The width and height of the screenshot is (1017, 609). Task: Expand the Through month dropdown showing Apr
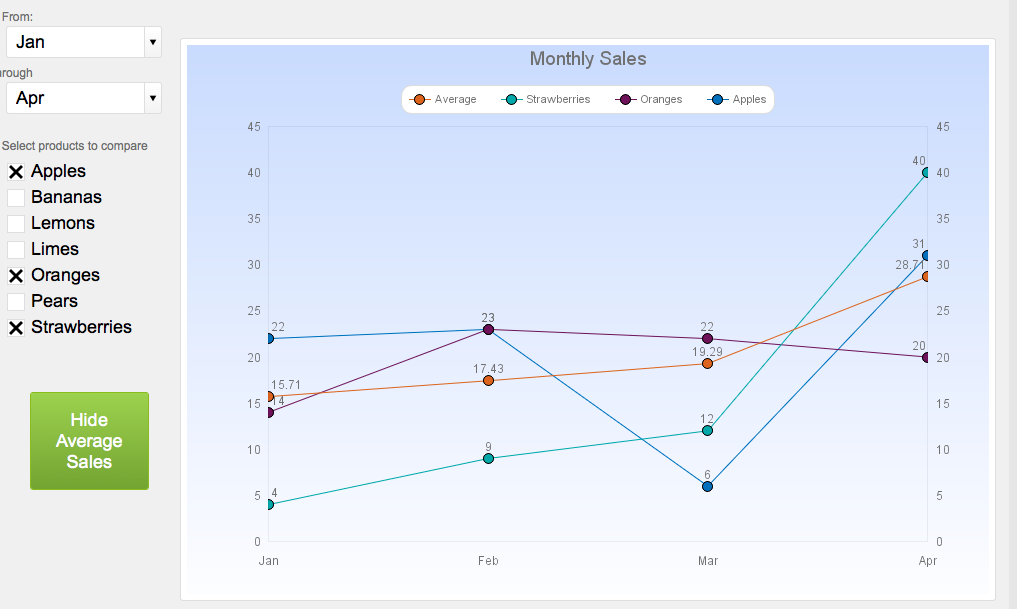[84, 98]
